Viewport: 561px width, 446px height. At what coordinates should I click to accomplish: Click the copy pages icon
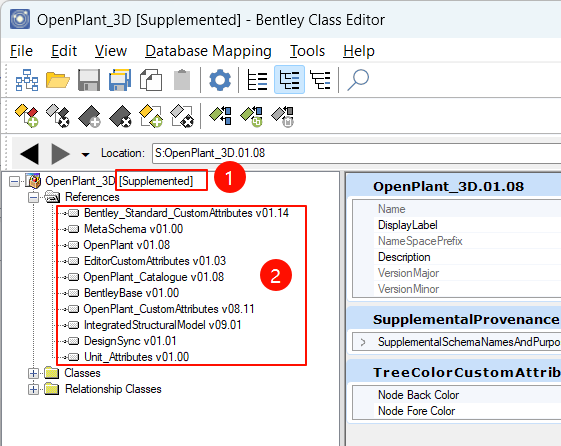151,80
